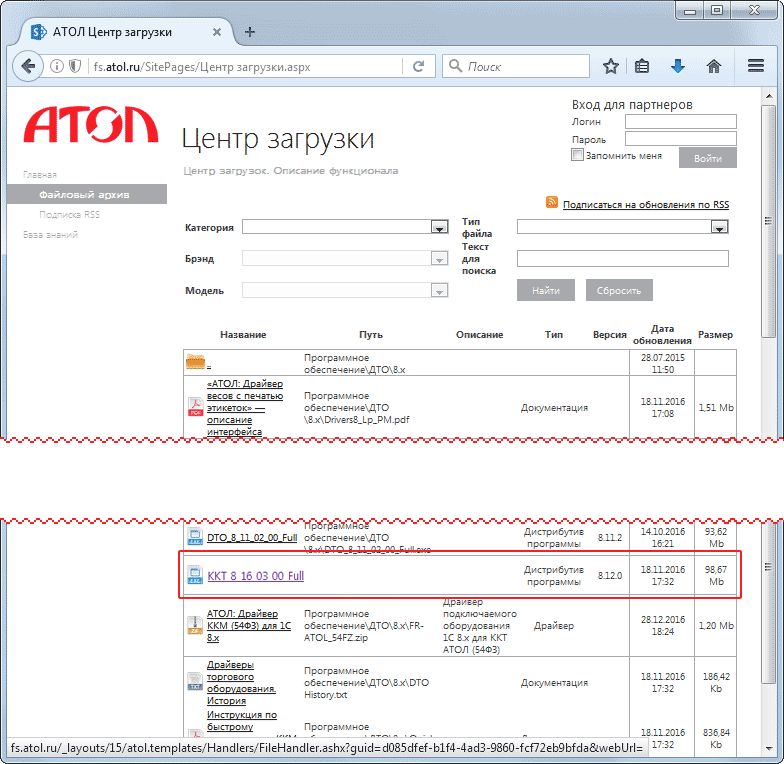Open a new tab with plus button
Image resolution: width=784 pixels, height=764 pixels.
[x=250, y=32]
